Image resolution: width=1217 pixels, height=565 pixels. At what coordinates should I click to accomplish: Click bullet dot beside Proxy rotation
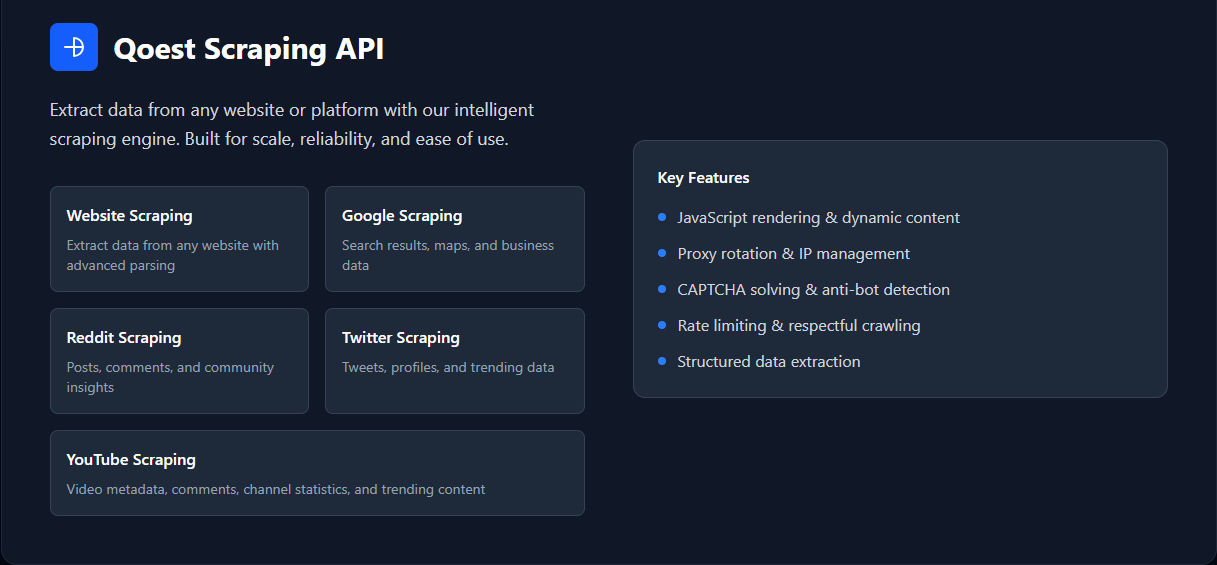[662, 253]
